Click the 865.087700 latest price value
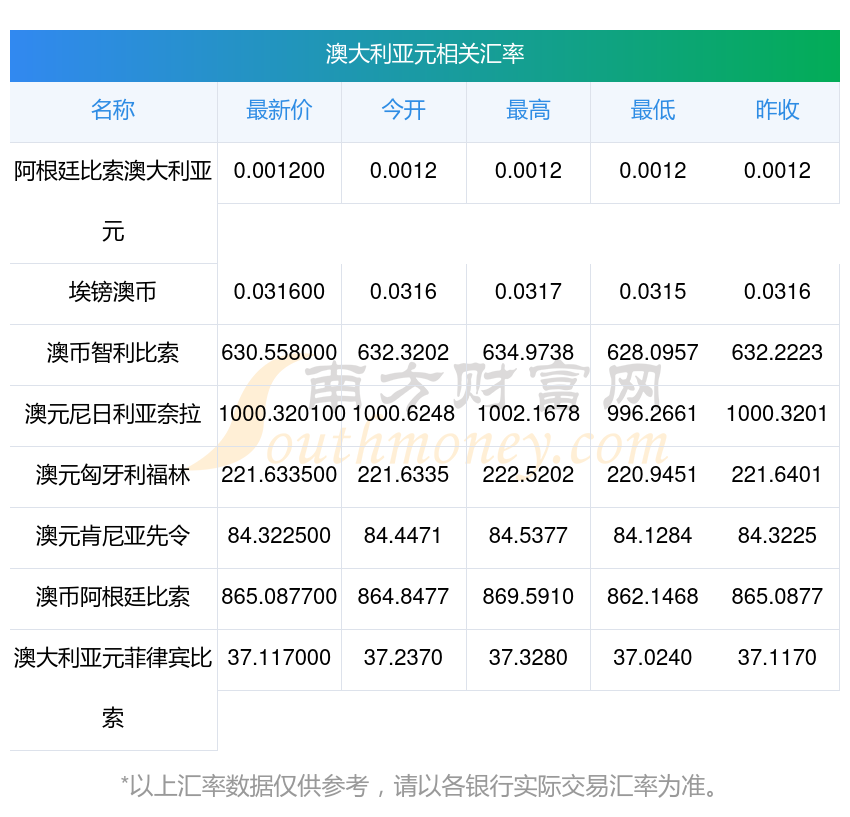850x817 pixels. click(279, 597)
